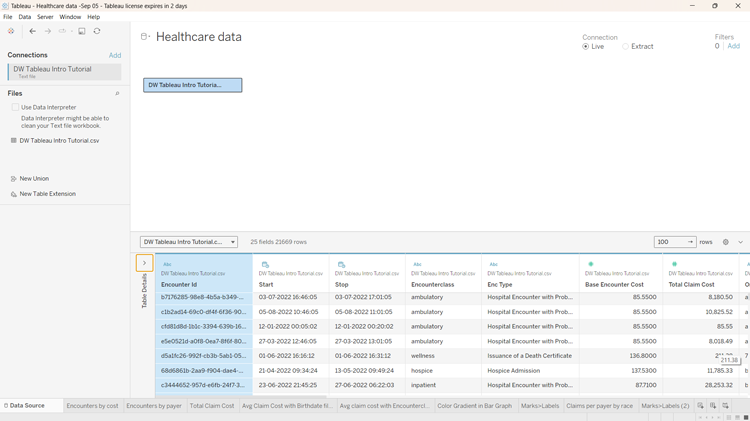Select the Live connection option
The width and height of the screenshot is (750, 421).
586,46
